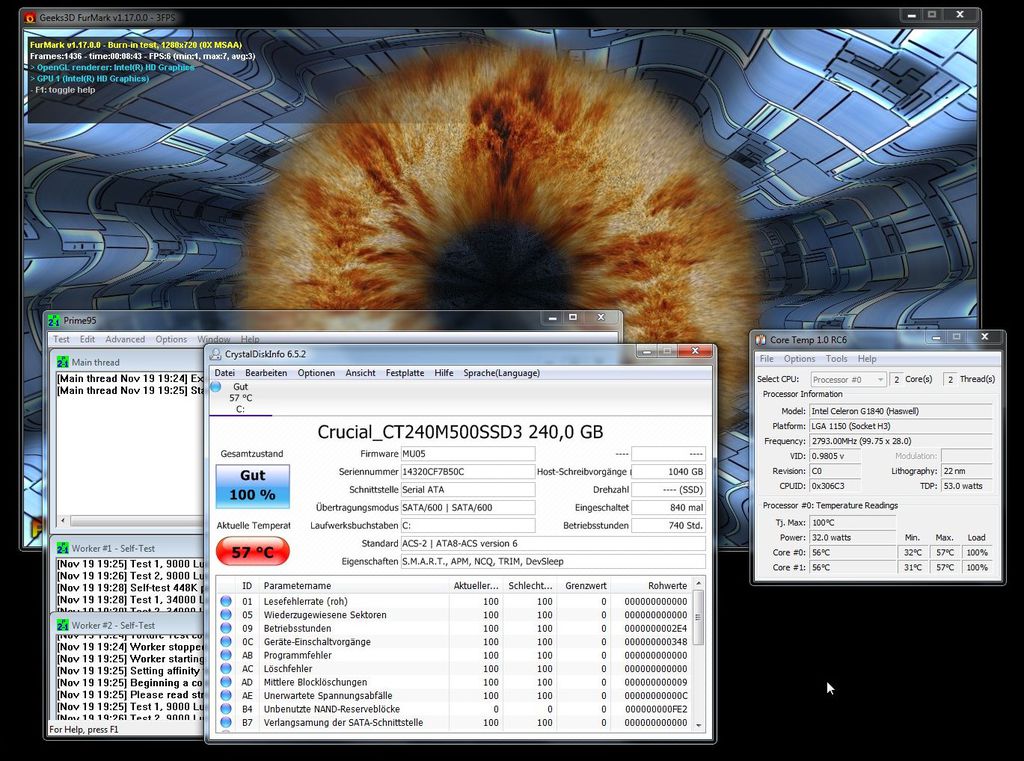
Task: Click the status dot for Verlangsamung der SATA-Schnittstelle
Action: pos(226,722)
